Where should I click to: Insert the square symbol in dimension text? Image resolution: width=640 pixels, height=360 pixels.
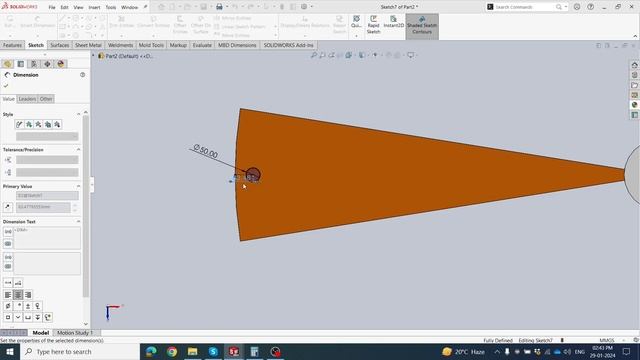click(x=8, y=317)
